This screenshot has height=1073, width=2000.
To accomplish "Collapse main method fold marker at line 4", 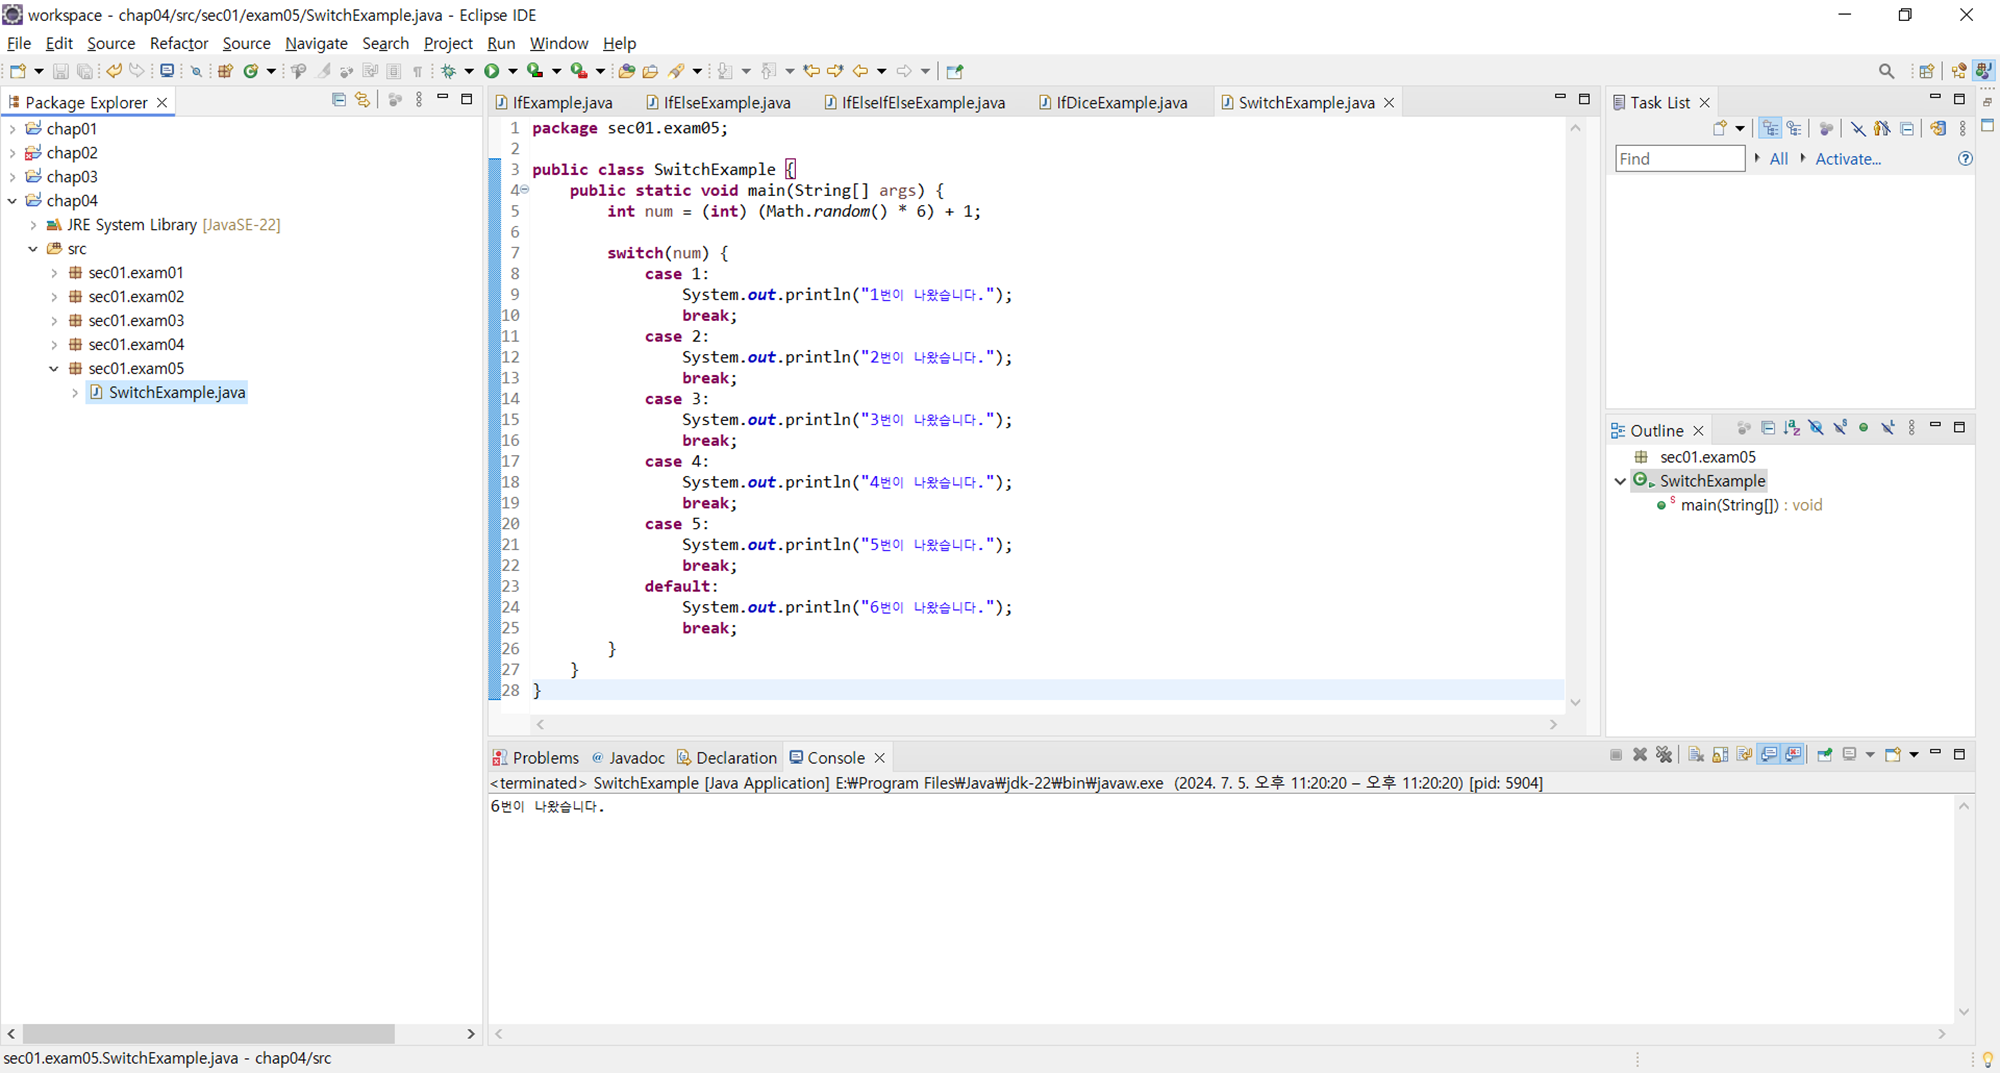I will click(x=524, y=189).
